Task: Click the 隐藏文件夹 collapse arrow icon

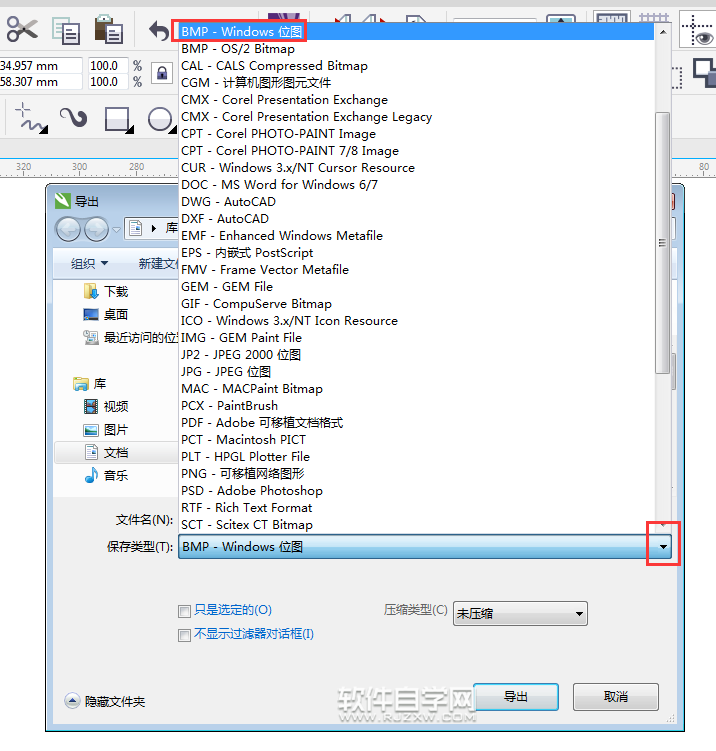Action: [x=72, y=701]
